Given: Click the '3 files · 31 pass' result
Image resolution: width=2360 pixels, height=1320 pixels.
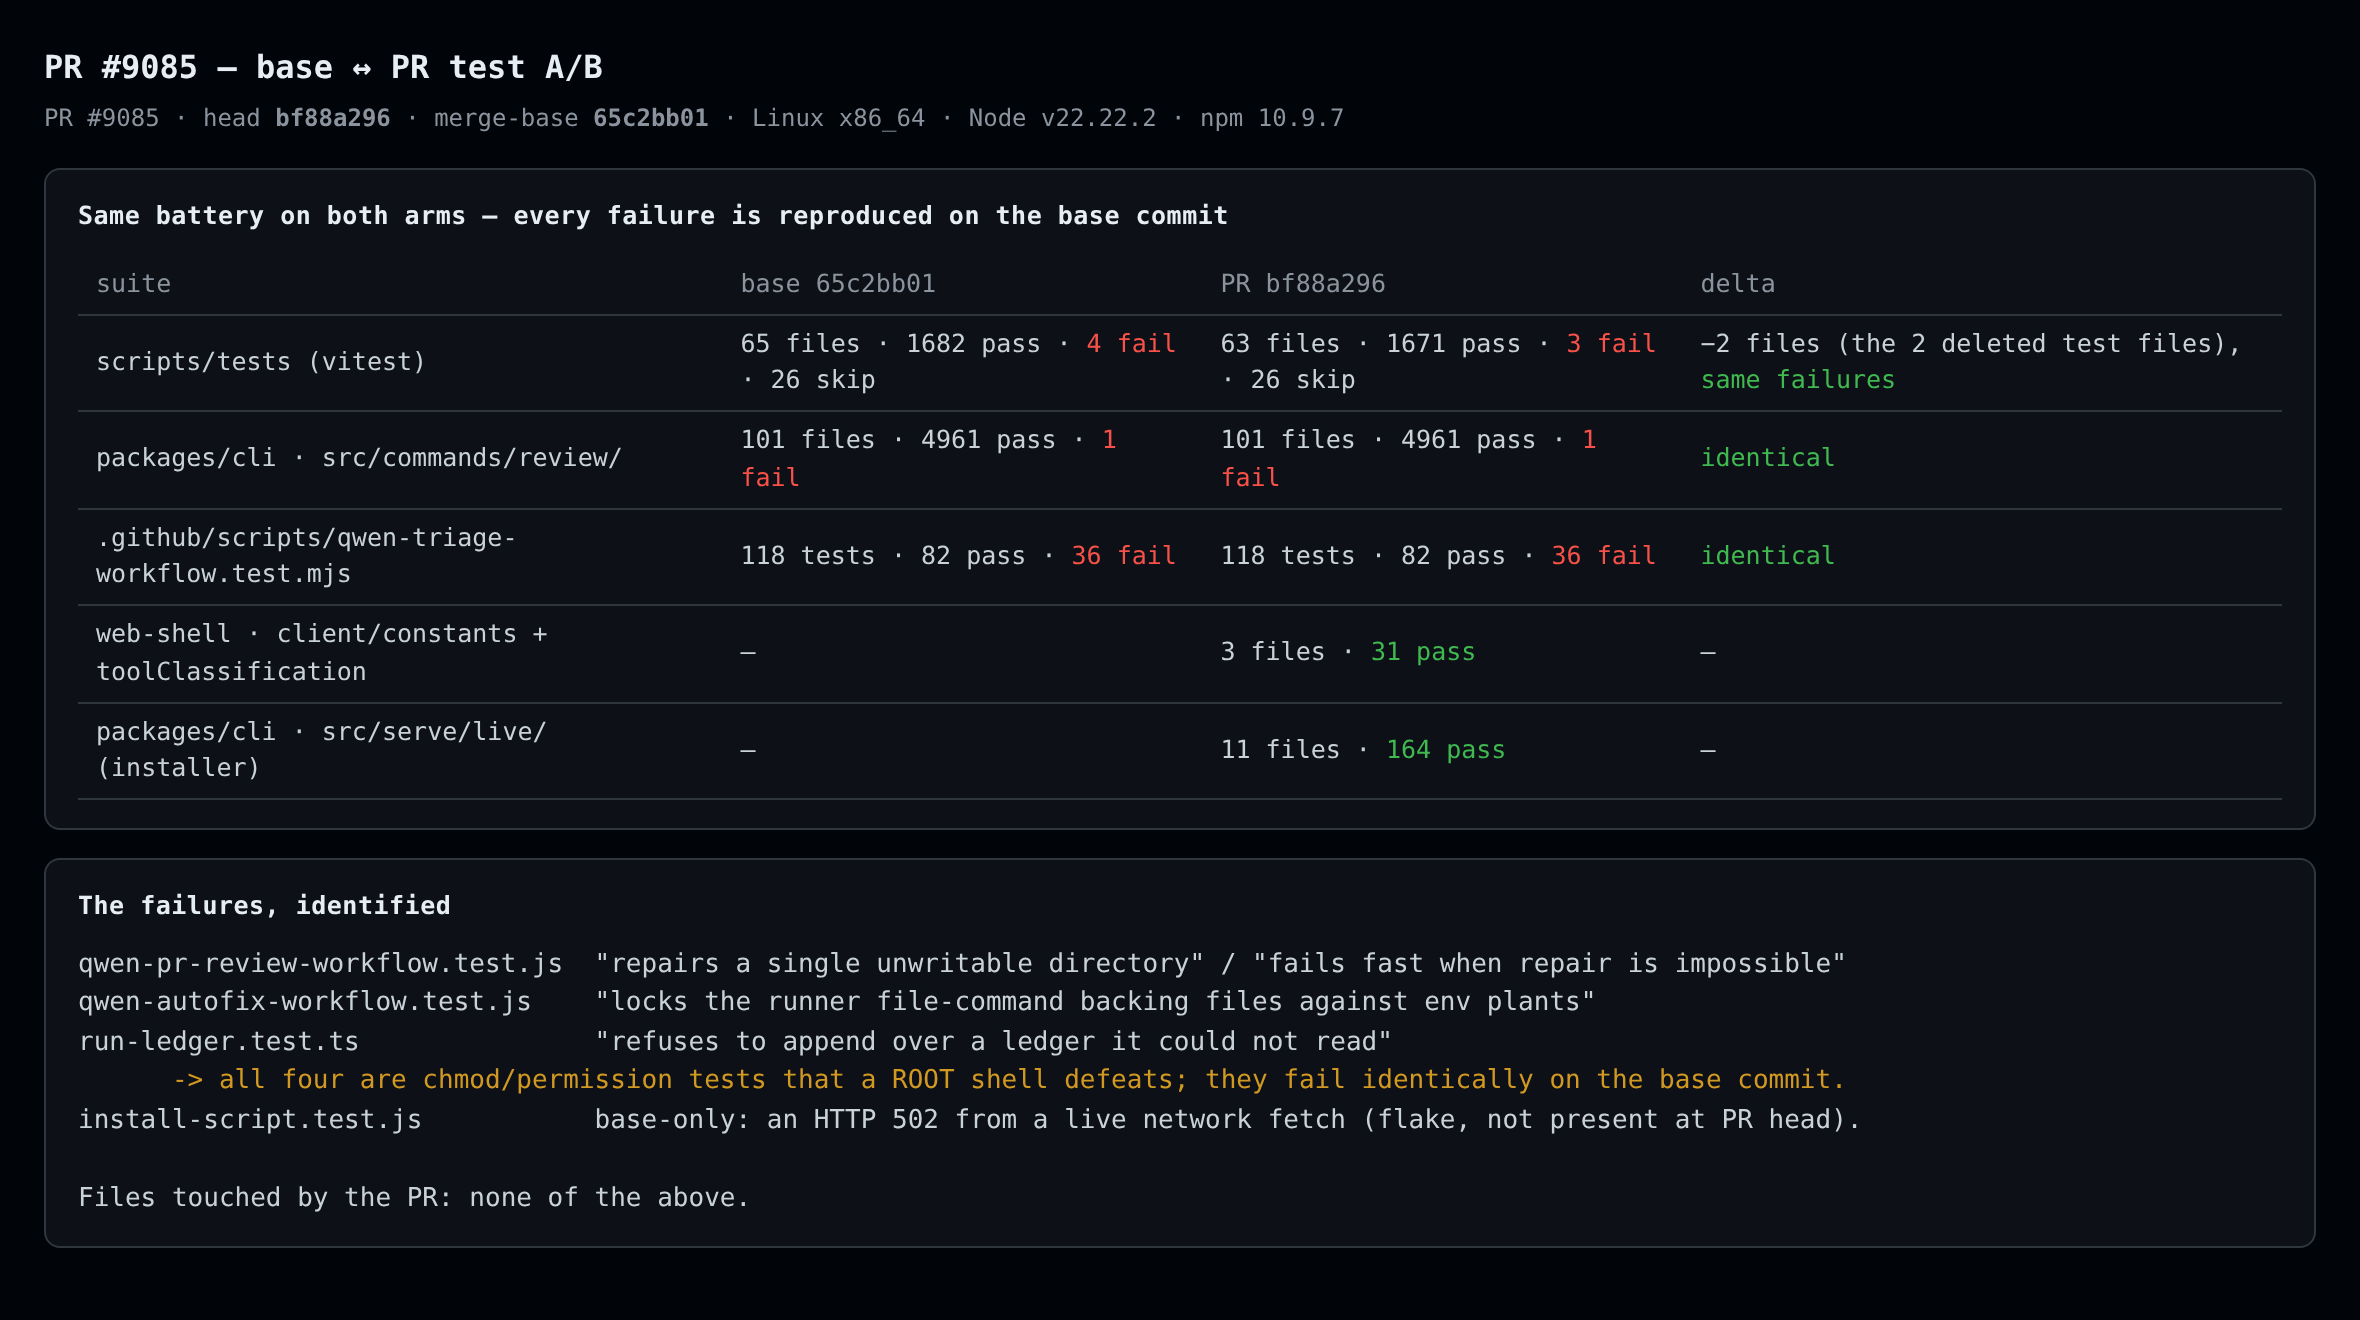Looking at the screenshot, I should (x=1348, y=652).
